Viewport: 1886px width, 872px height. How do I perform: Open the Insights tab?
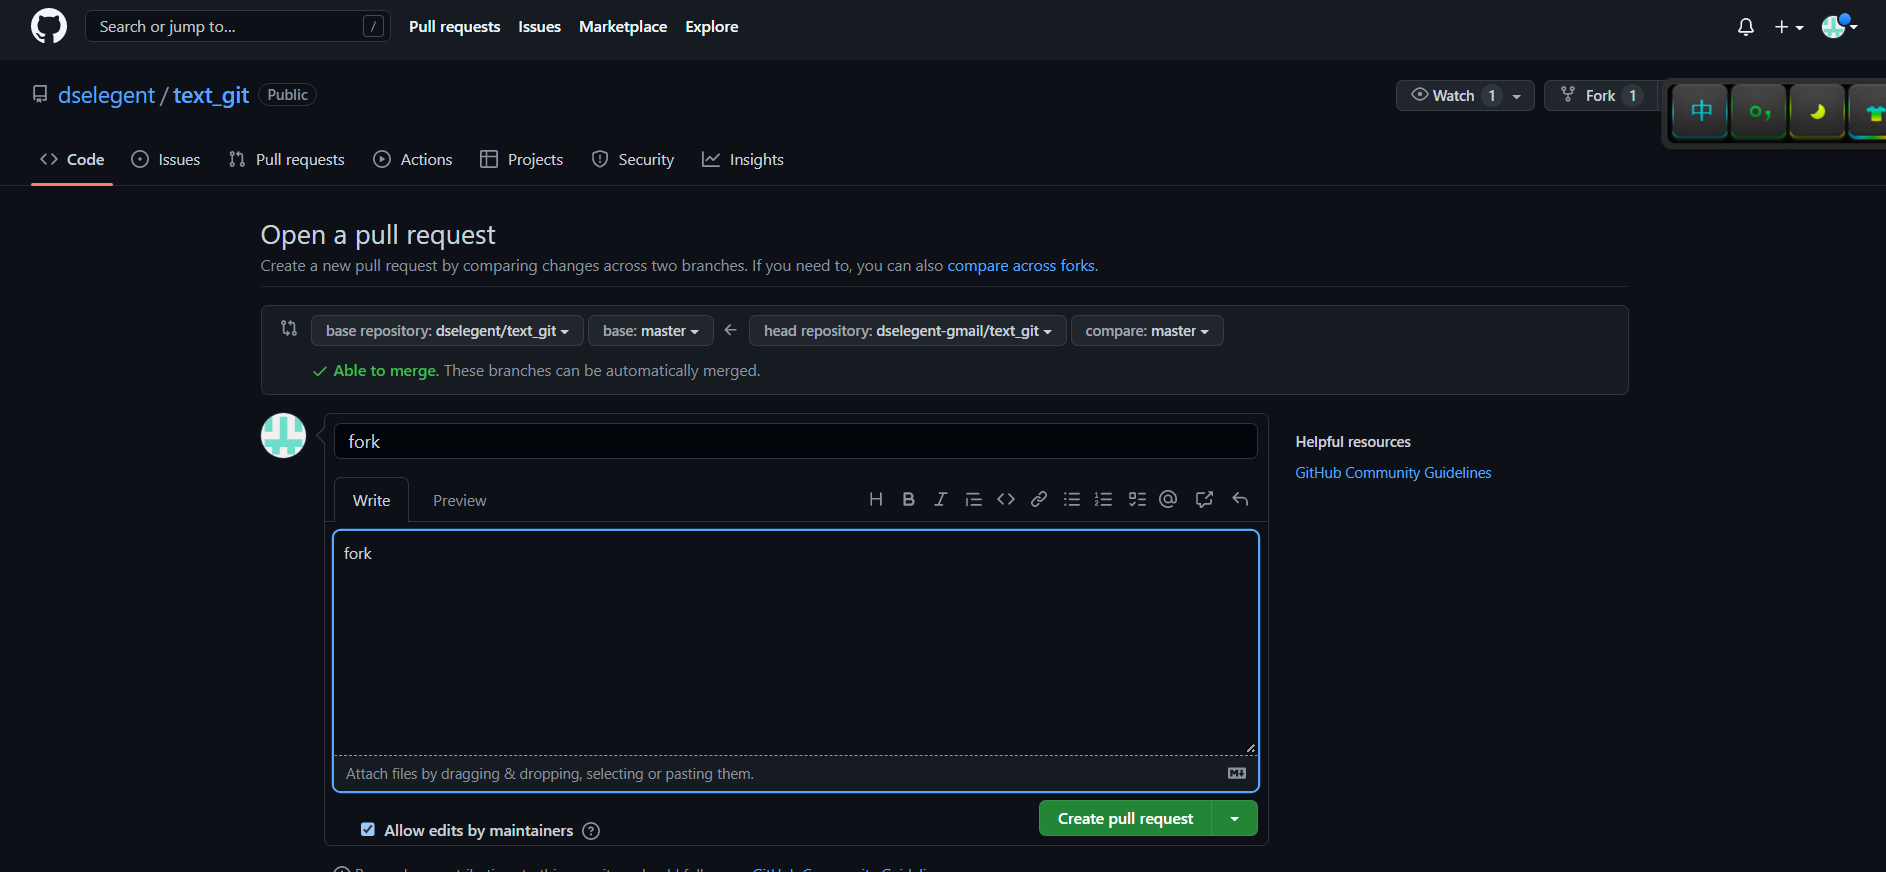743,159
